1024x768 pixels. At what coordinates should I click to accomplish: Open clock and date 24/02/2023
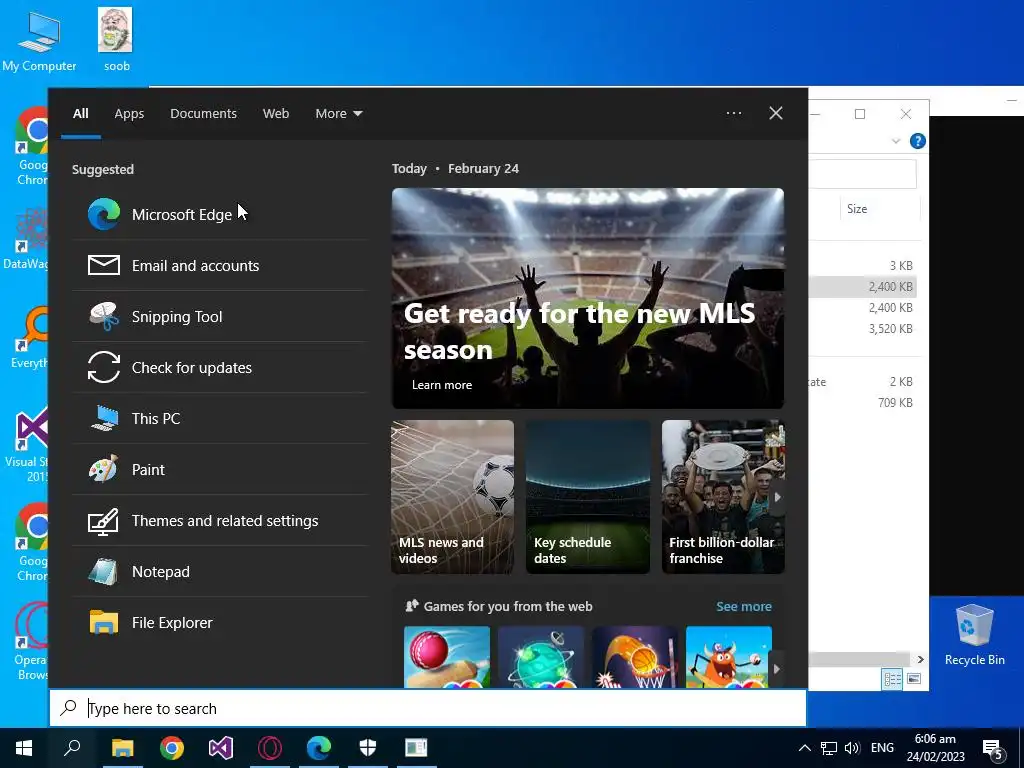(x=935, y=748)
